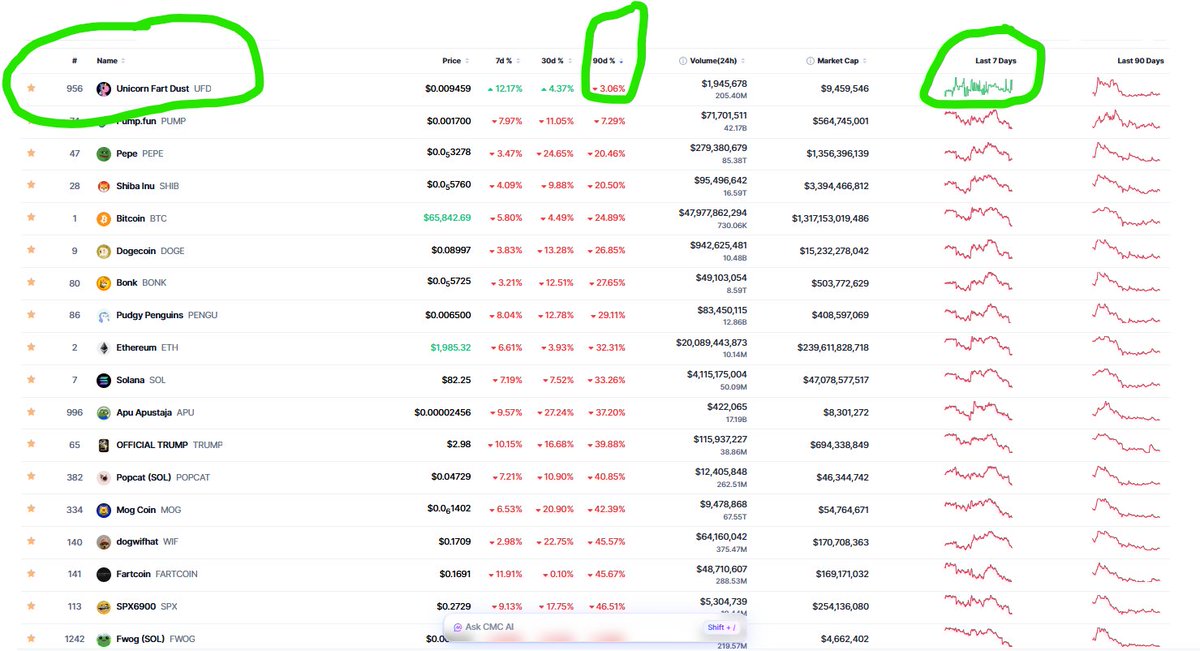Open the Pump.fun coin name link

(137, 121)
